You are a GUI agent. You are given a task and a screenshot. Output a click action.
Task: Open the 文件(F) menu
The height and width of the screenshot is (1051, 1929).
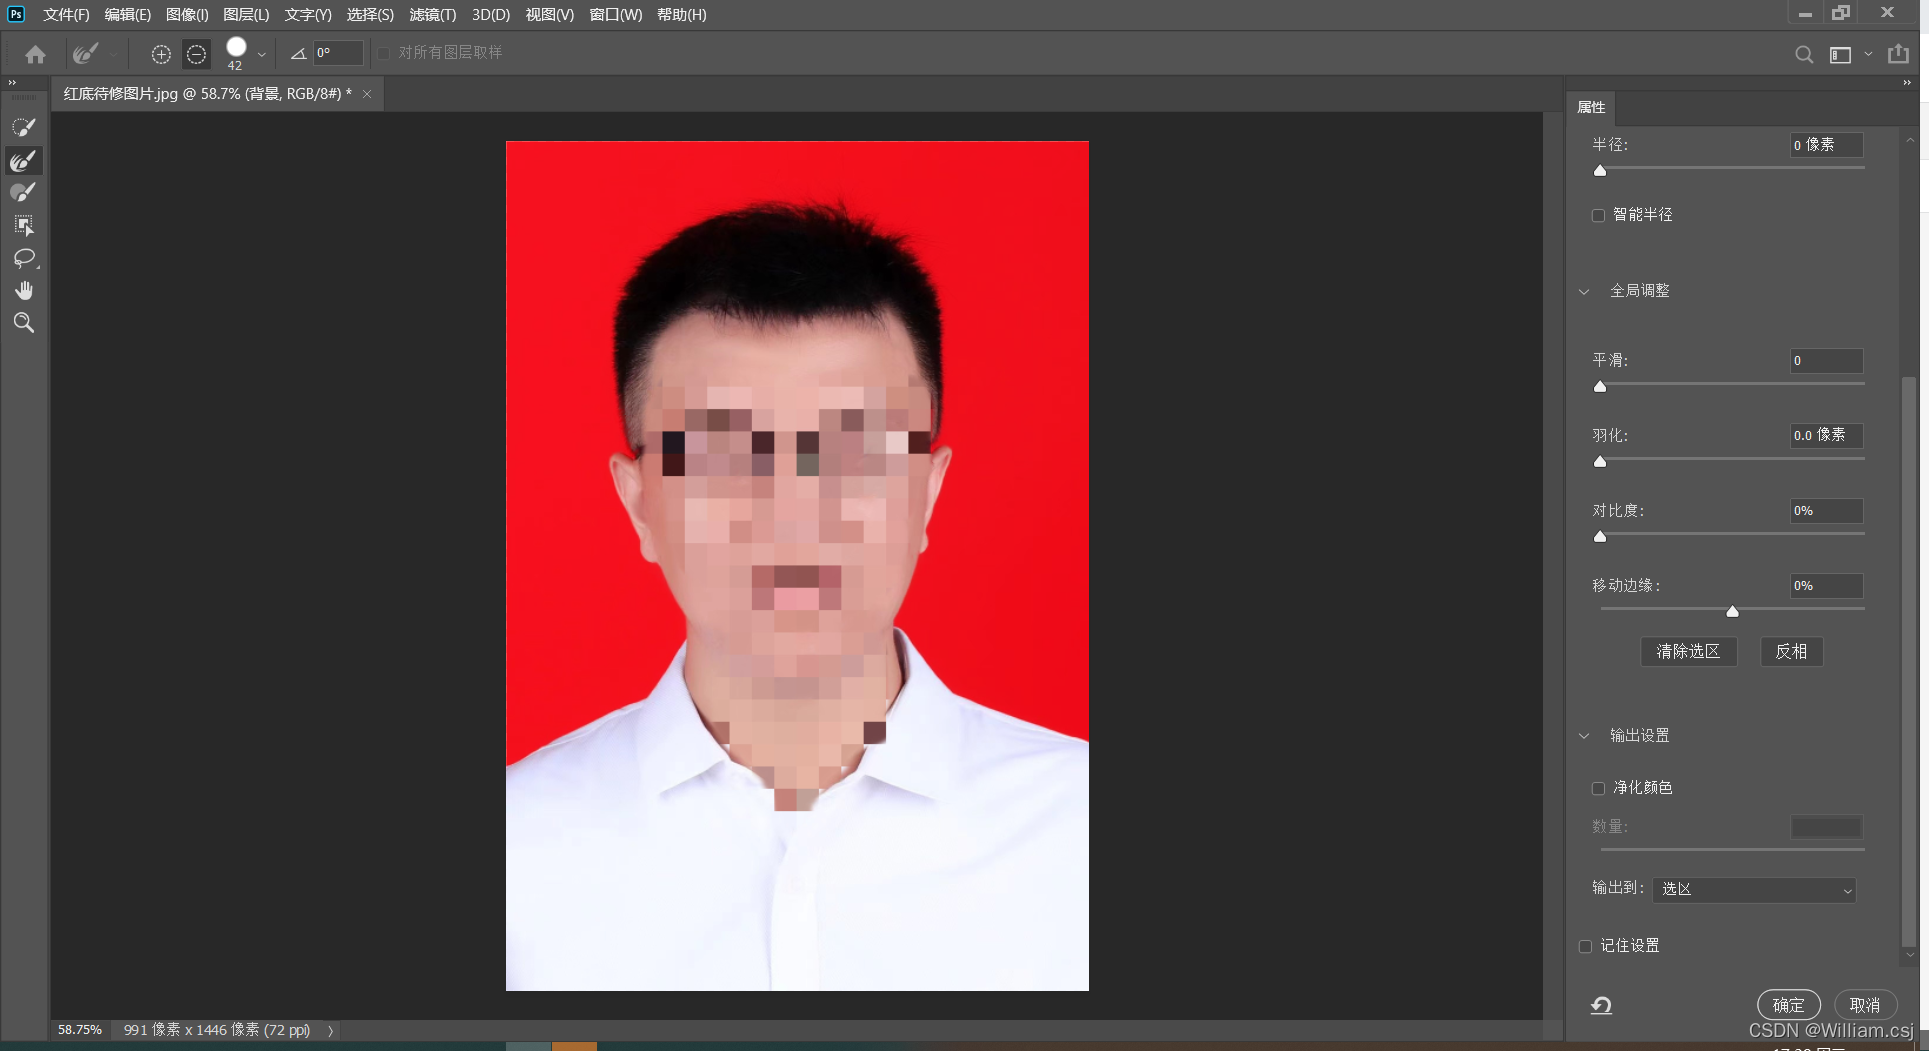coord(66,15)
